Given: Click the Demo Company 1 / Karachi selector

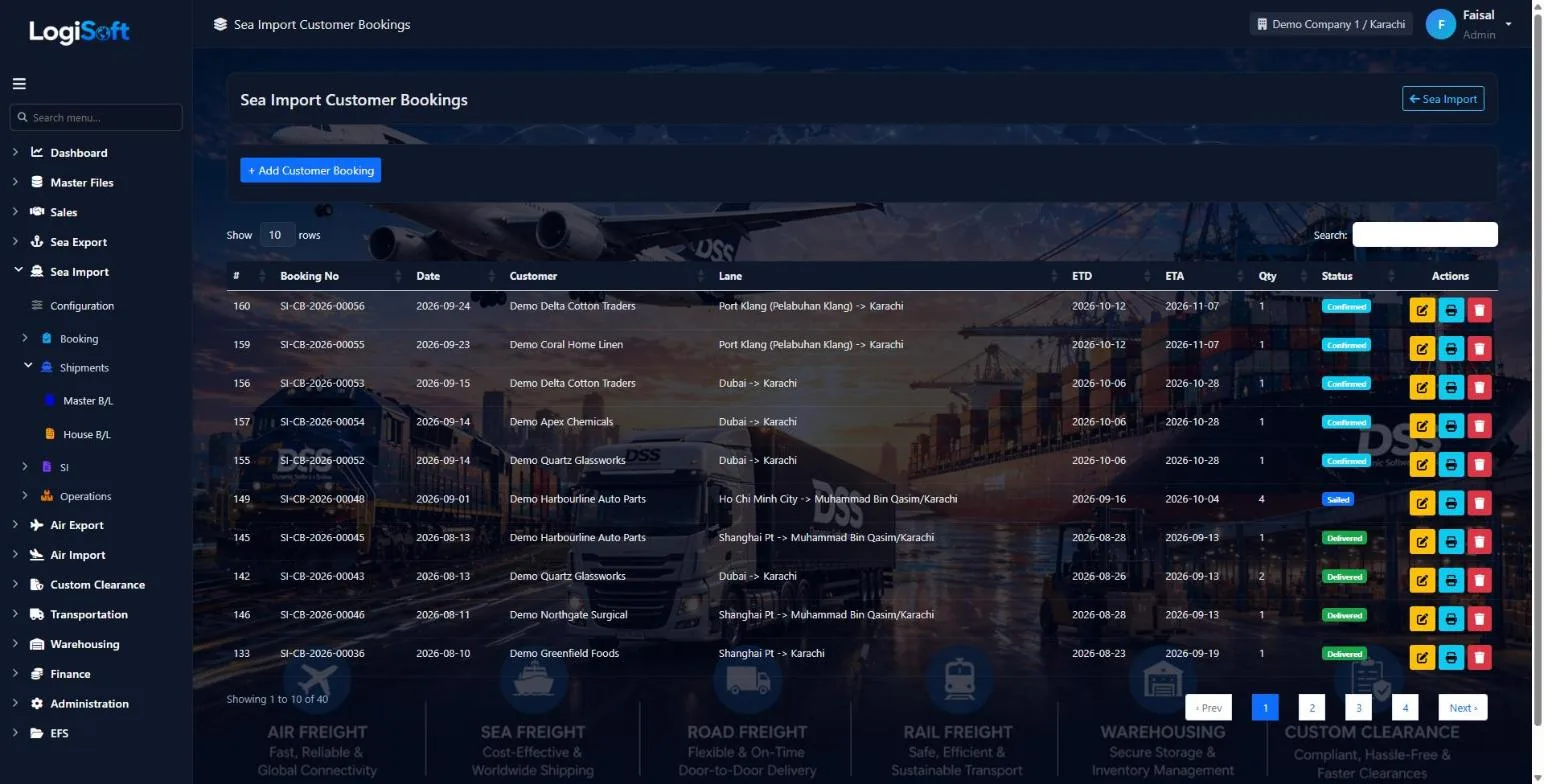Looking at the screenshot, I should (x=1331, y=24).
